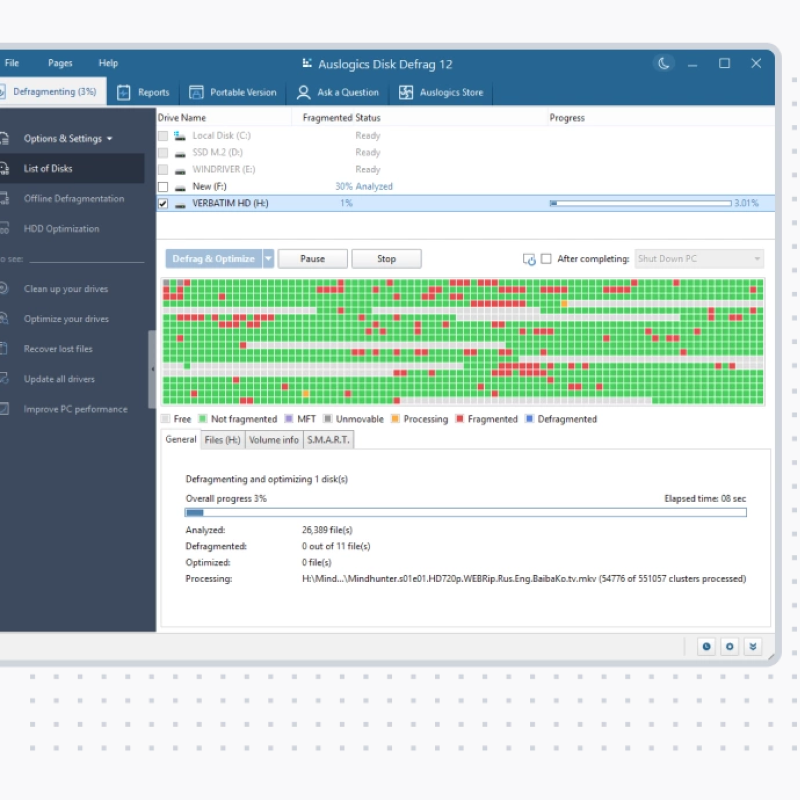Check the New (F:) checkbox
The height and width of the screenshot is (800, 800).
163,187
